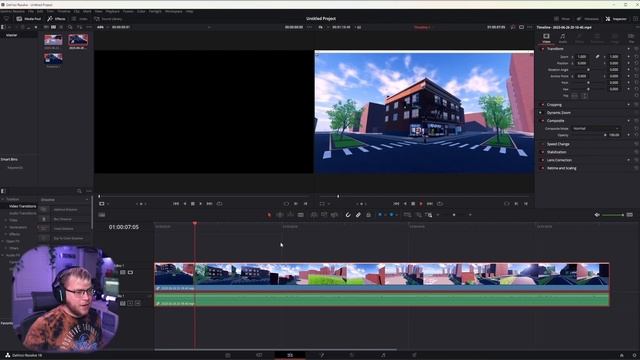Click the Replace Clip edit icon
640x360 pixels.
[334, 215]
